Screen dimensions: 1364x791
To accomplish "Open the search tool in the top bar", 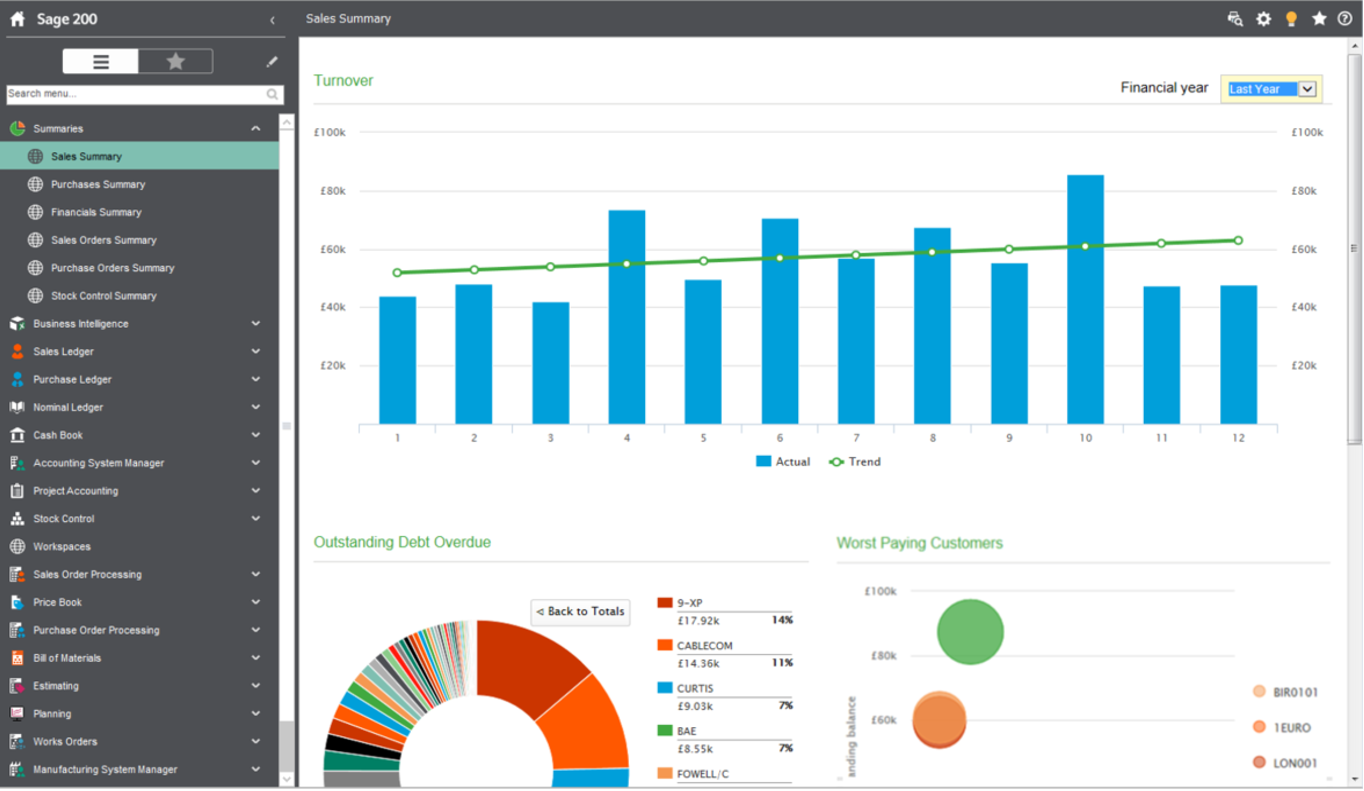I will tap(1235, 19).
